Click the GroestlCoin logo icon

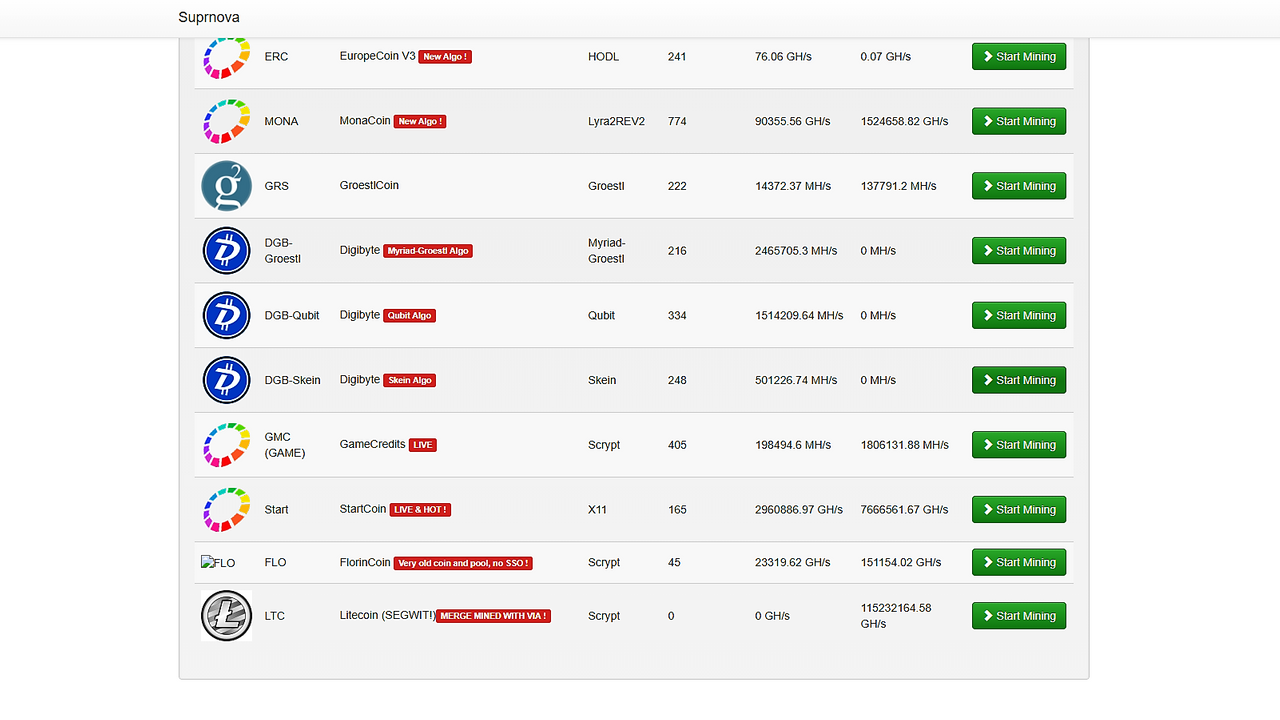click(226, 185)
